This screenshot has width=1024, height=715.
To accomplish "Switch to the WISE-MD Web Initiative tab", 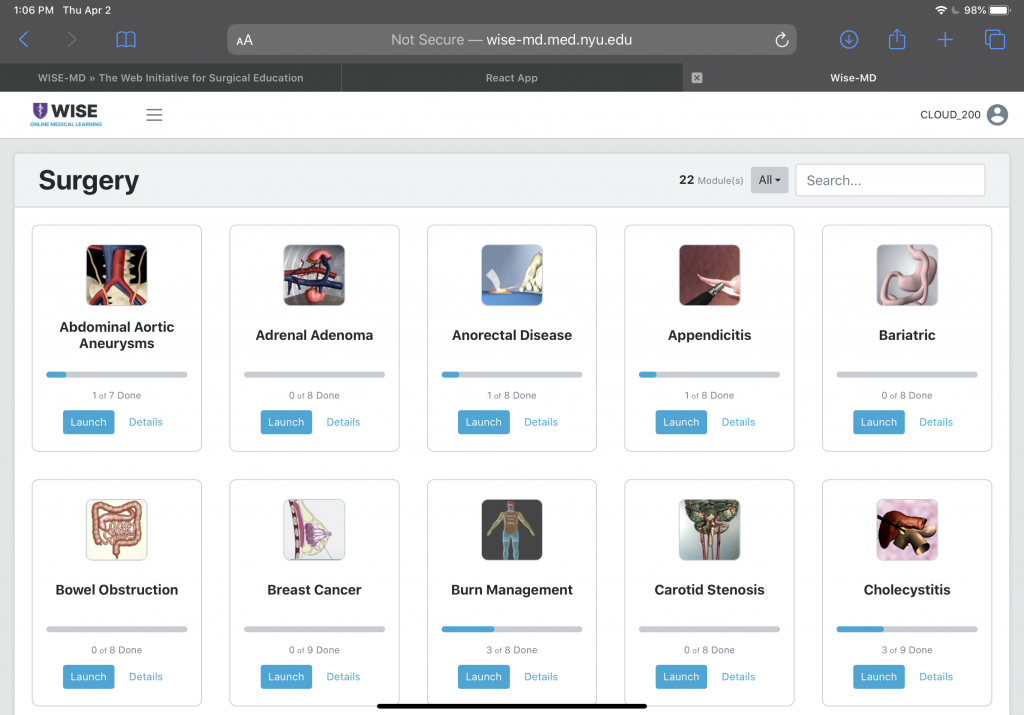I will [170, 78].
